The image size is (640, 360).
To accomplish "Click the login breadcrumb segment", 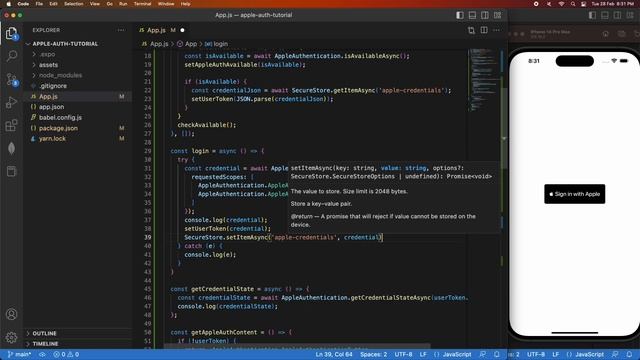I will click(220, 44).
